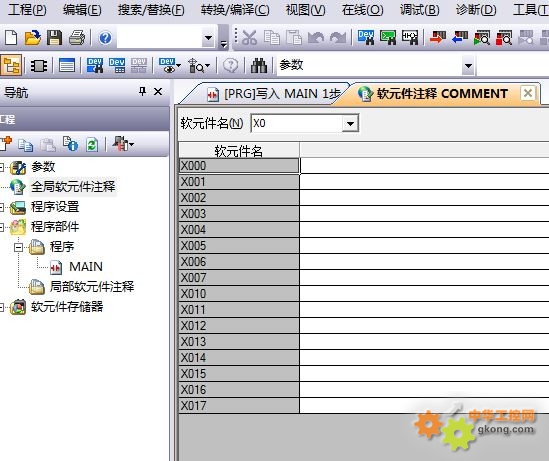Click the blue list window icon

(67, 65)
